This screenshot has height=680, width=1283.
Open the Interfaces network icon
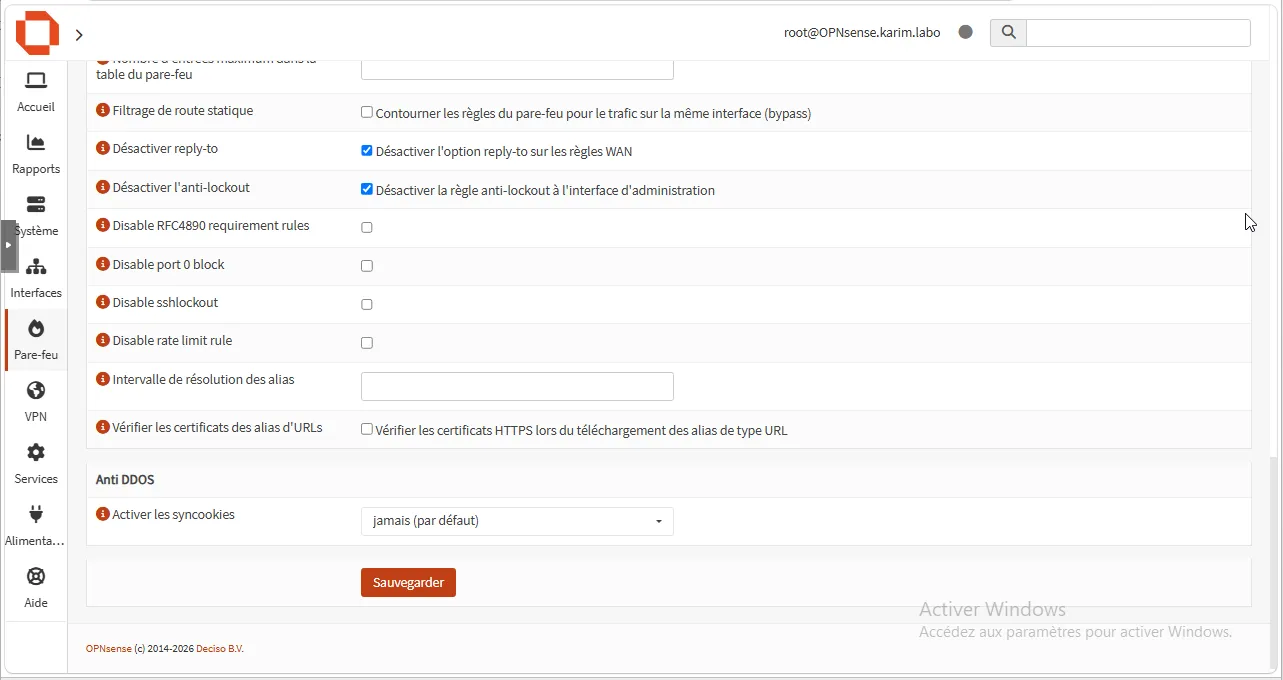coord(36,267)
